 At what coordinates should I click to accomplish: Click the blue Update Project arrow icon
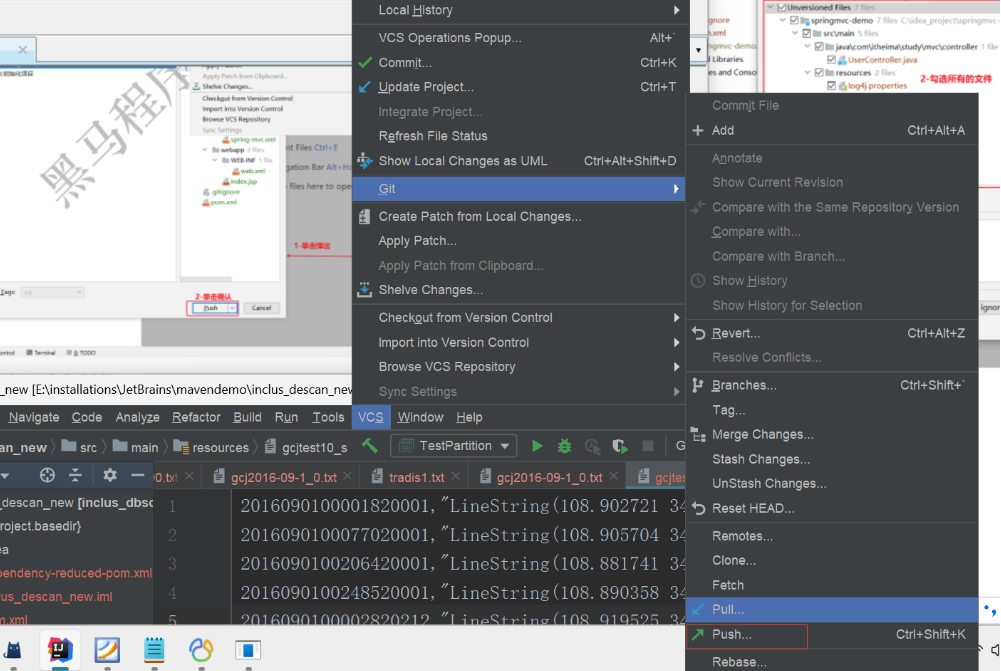pyautogui.click(x=365, y=87)
